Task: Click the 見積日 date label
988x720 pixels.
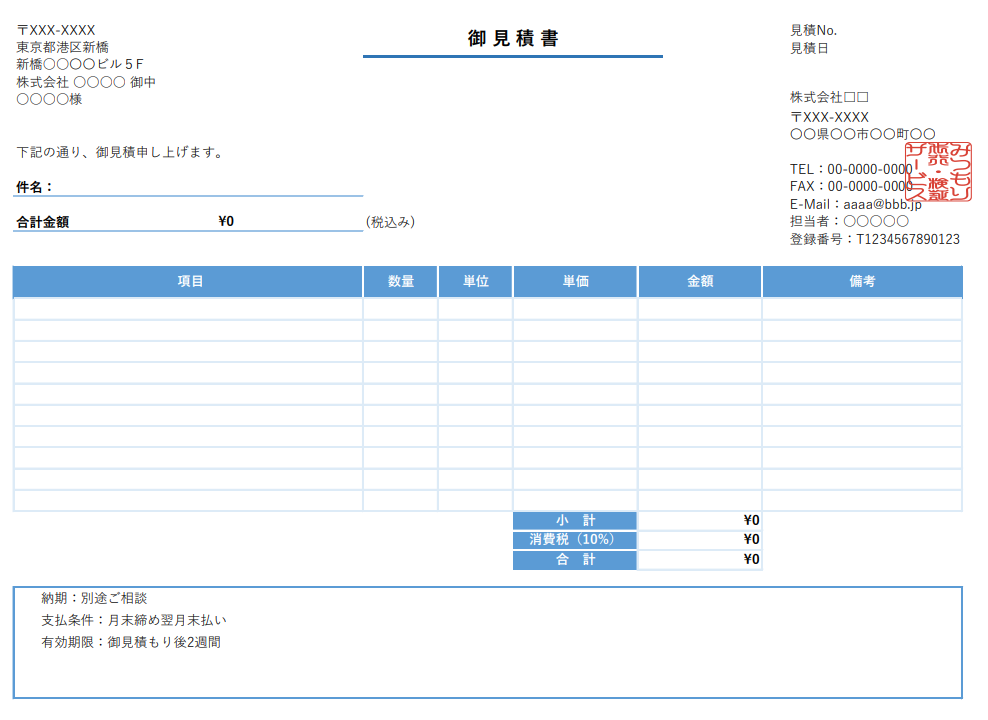Action: click(809, 48)
